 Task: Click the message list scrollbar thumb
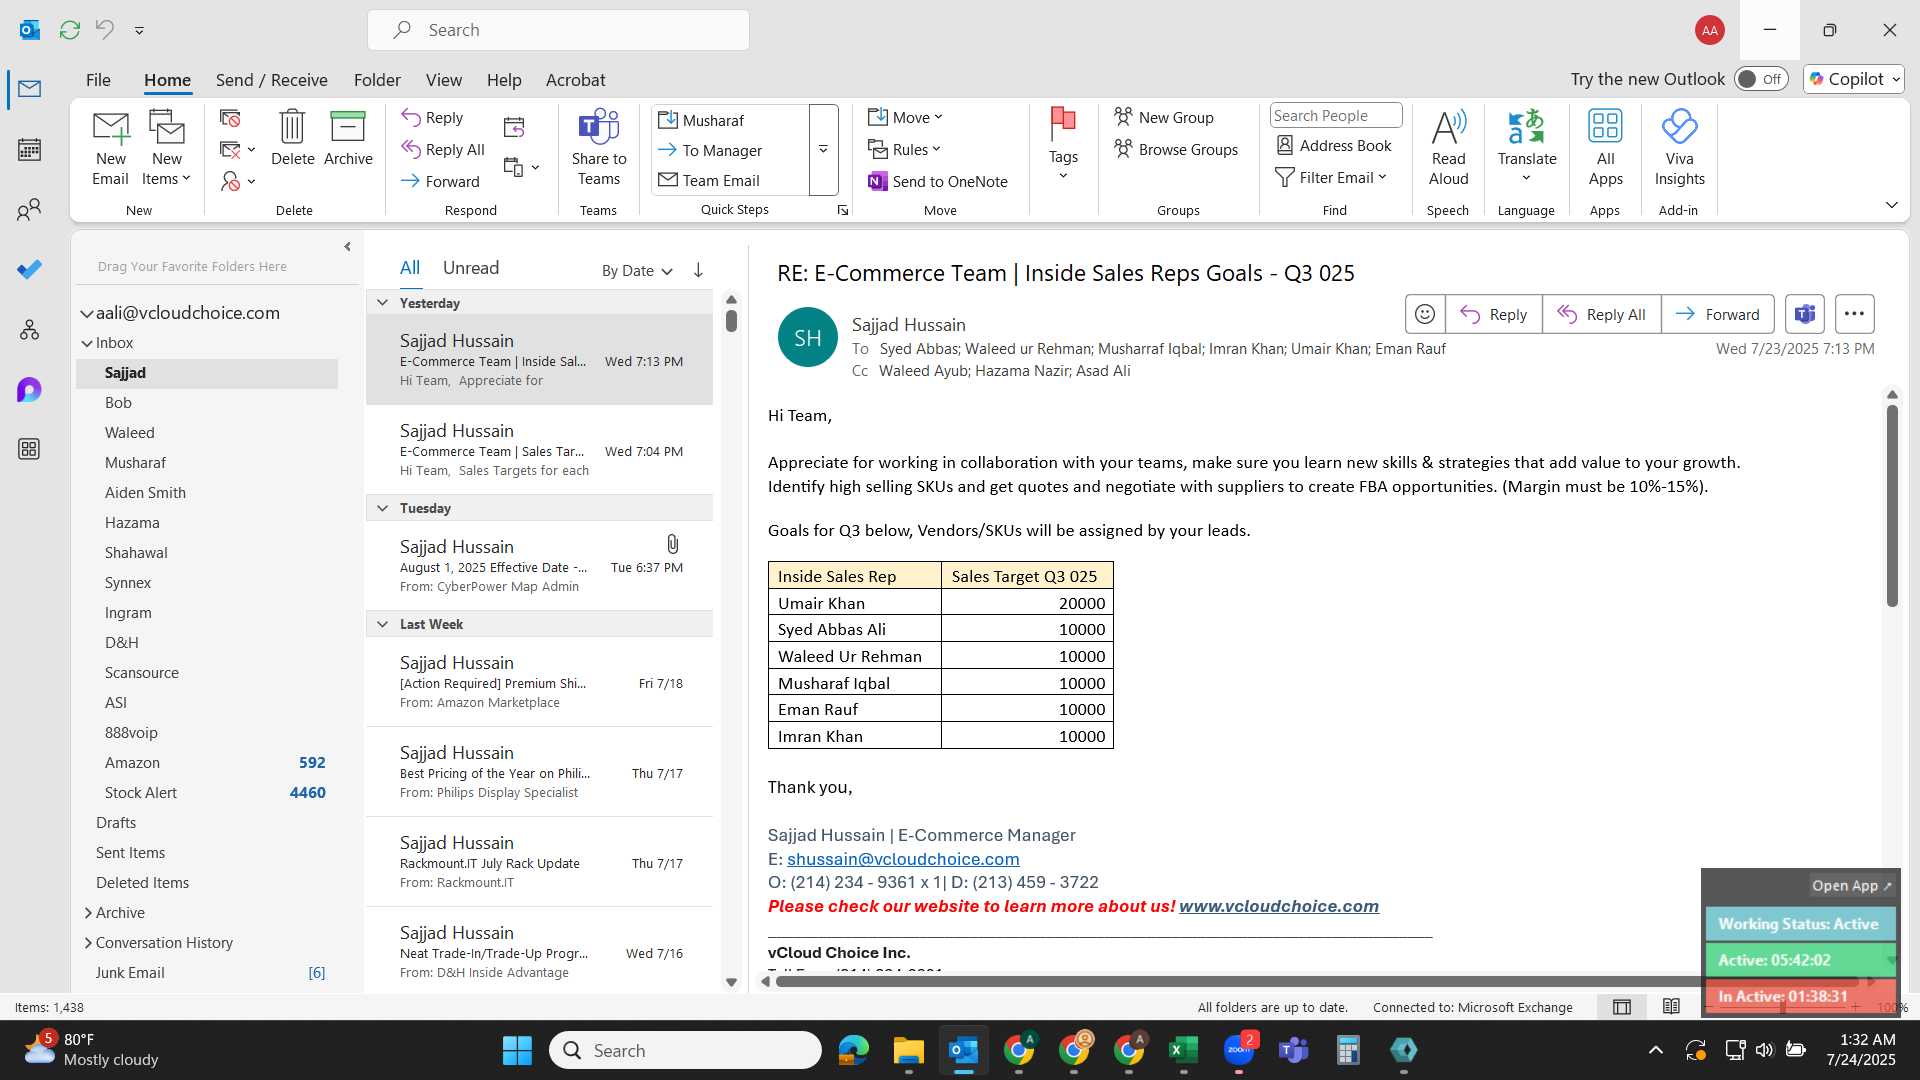tap(731, 321)
